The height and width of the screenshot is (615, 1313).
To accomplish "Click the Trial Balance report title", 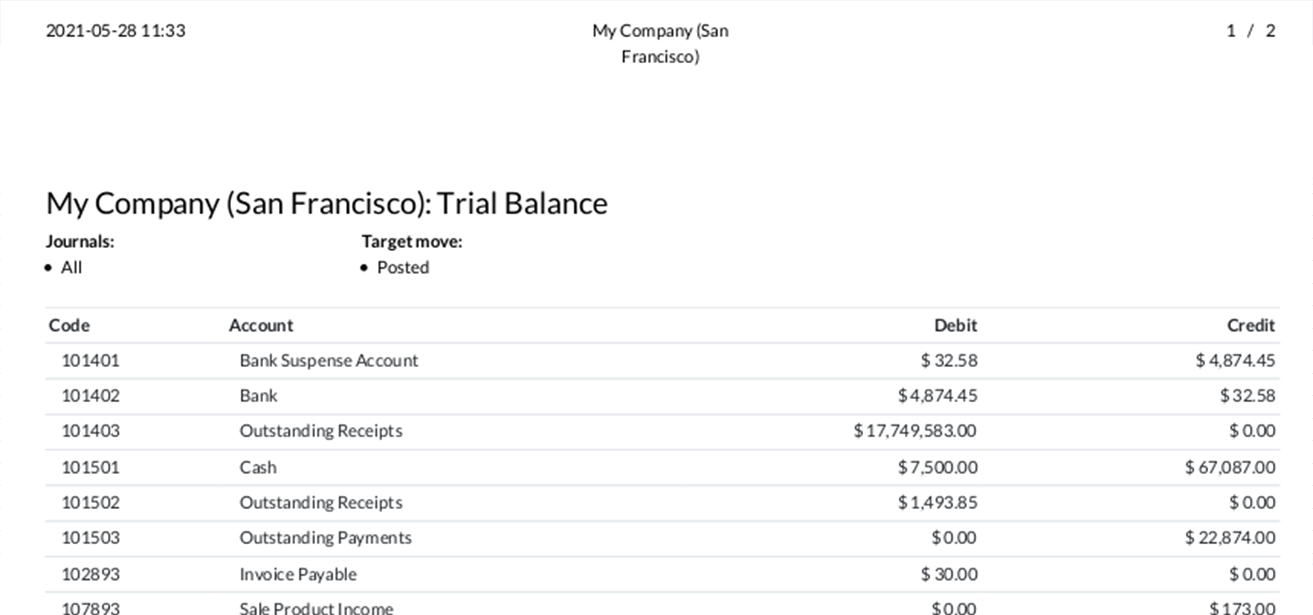I will click(327, 203).
